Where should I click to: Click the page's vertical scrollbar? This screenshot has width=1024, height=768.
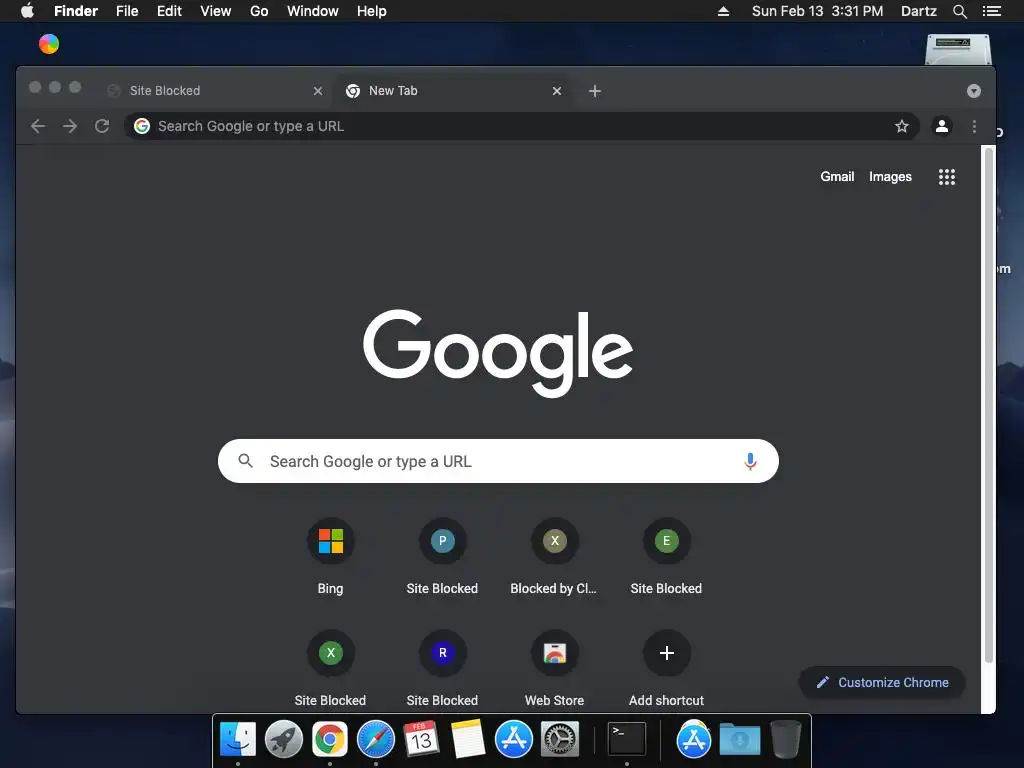tap(989, 405)
